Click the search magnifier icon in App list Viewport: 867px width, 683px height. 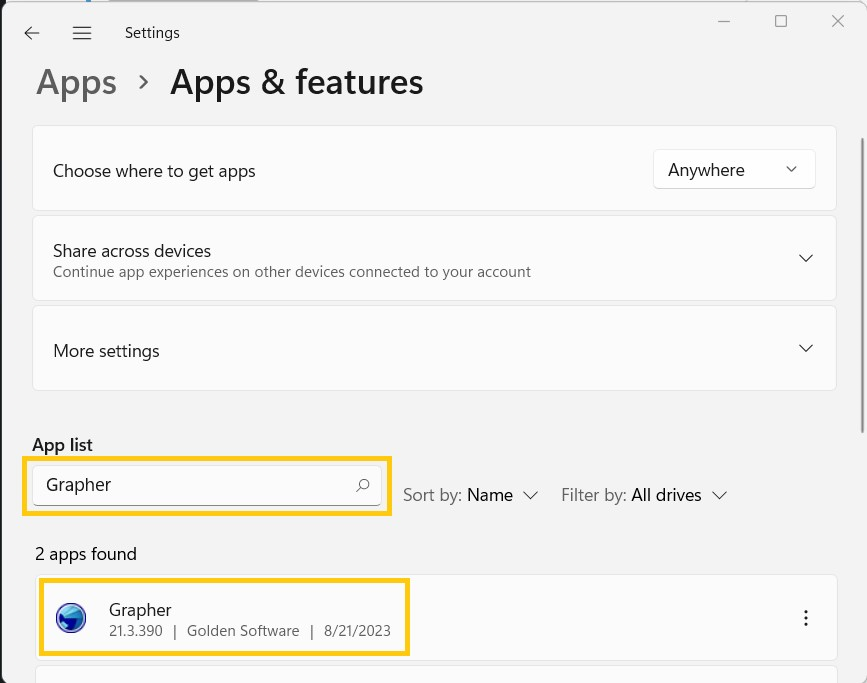(363, 486)
